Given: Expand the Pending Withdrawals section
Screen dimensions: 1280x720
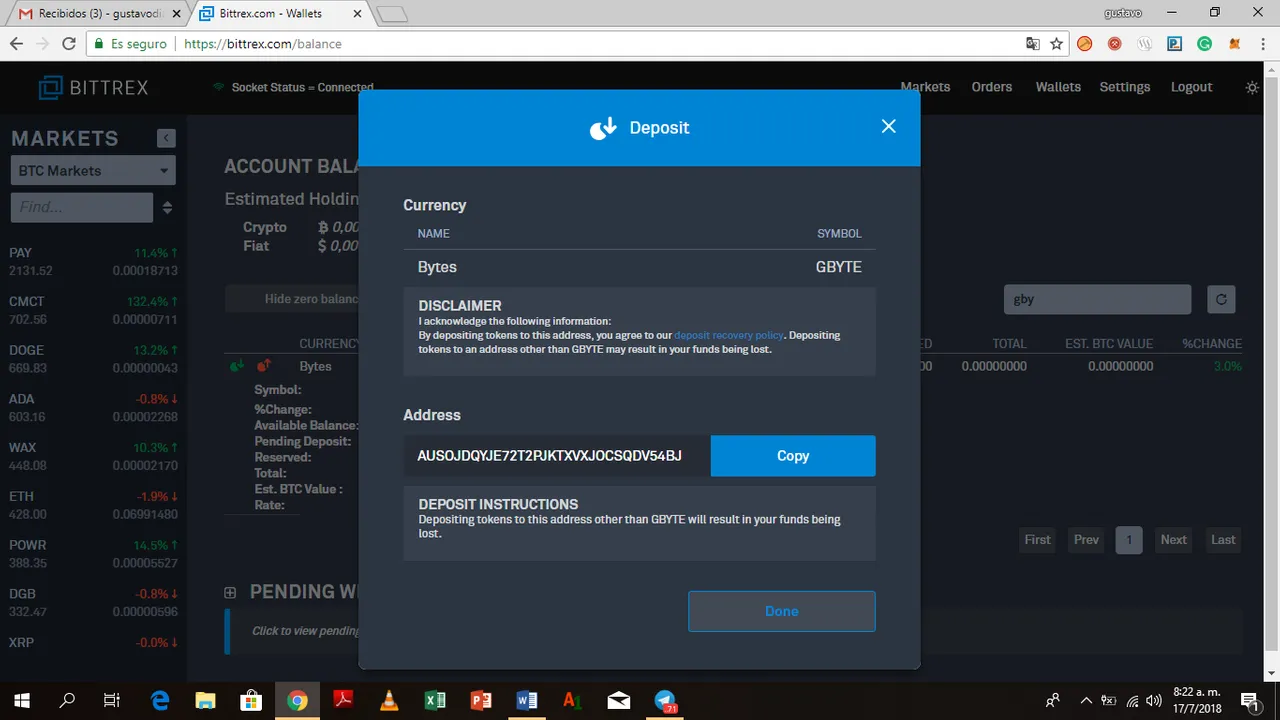Looking at the screenshot, I should coord(230,592).
